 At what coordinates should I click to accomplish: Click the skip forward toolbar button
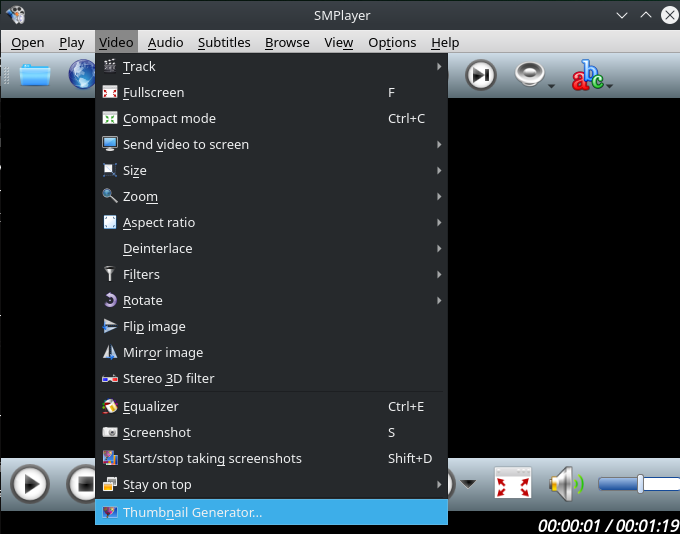481,75
